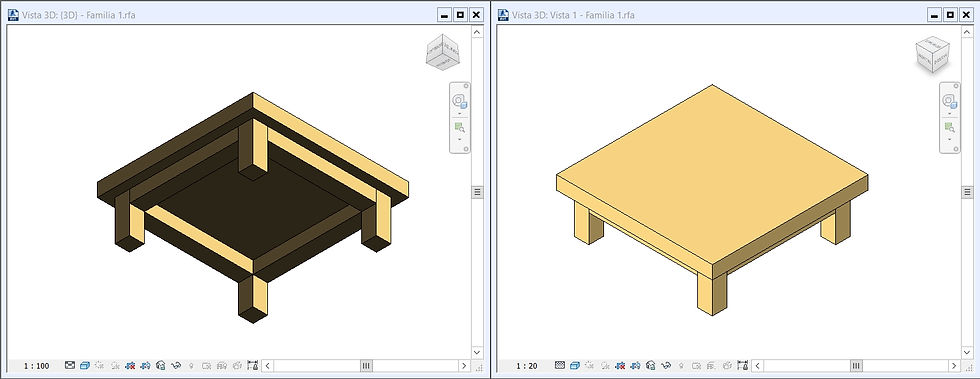Click vertical scrollbar thumb in Vista 1

pos(968,192)
